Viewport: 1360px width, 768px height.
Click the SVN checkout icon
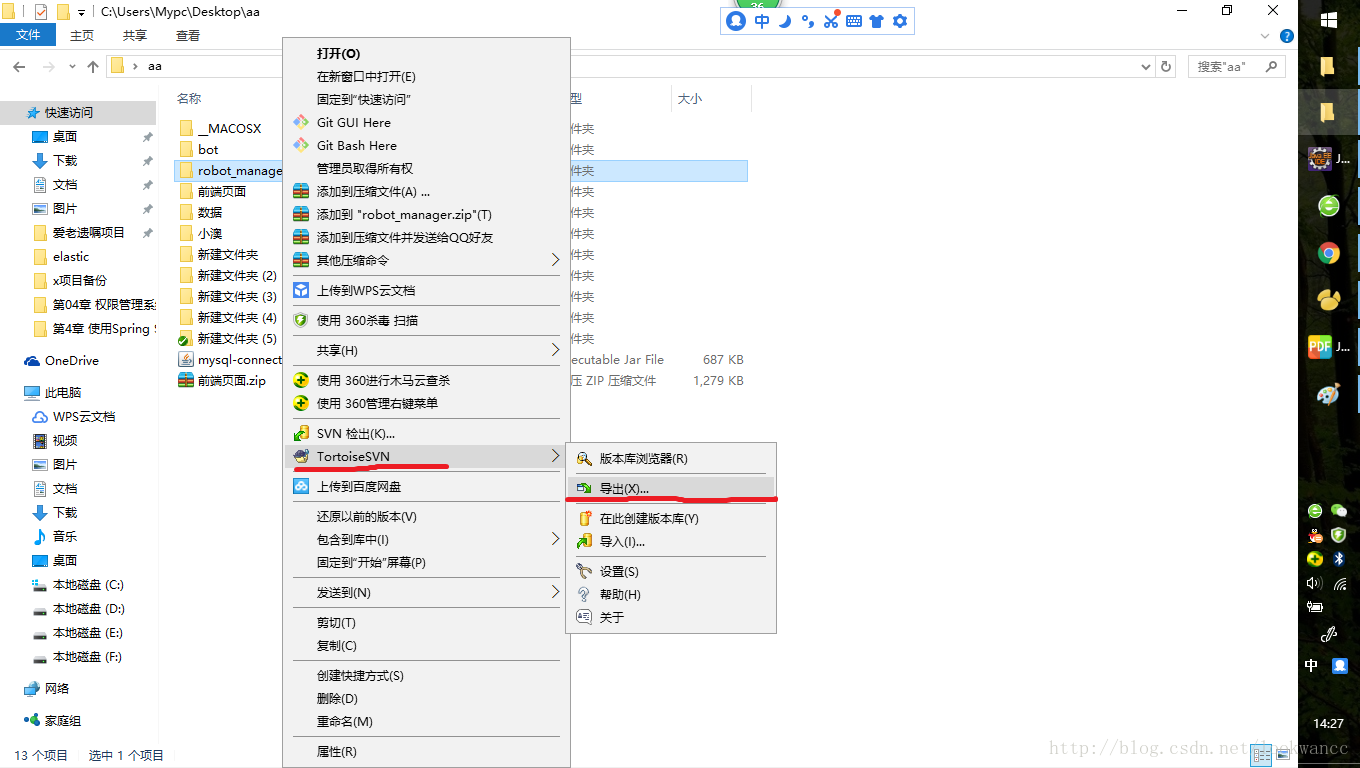tap(301, 433)
